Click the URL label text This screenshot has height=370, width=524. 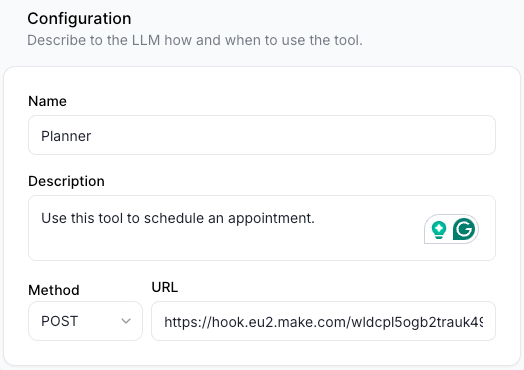tap(165, 287)
